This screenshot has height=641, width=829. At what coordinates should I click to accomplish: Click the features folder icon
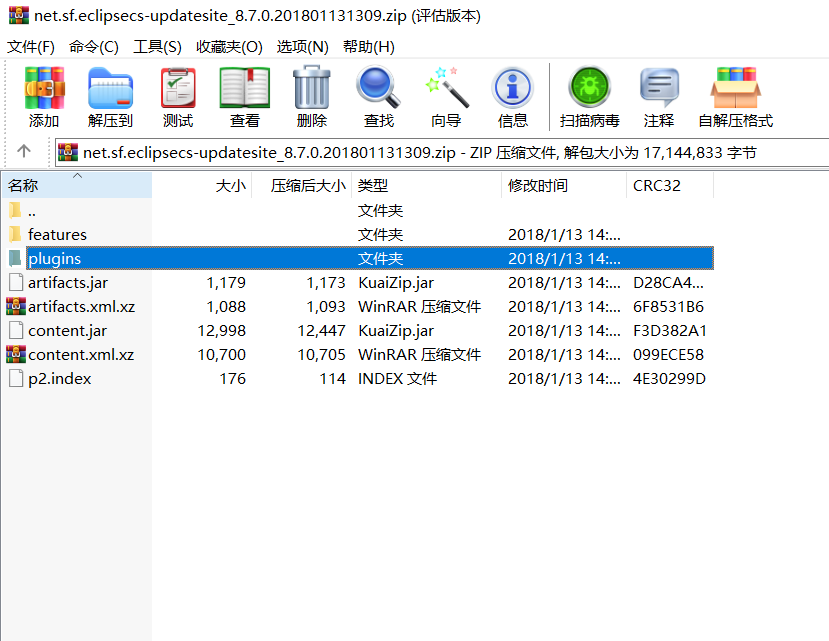(x=15, y=234)
